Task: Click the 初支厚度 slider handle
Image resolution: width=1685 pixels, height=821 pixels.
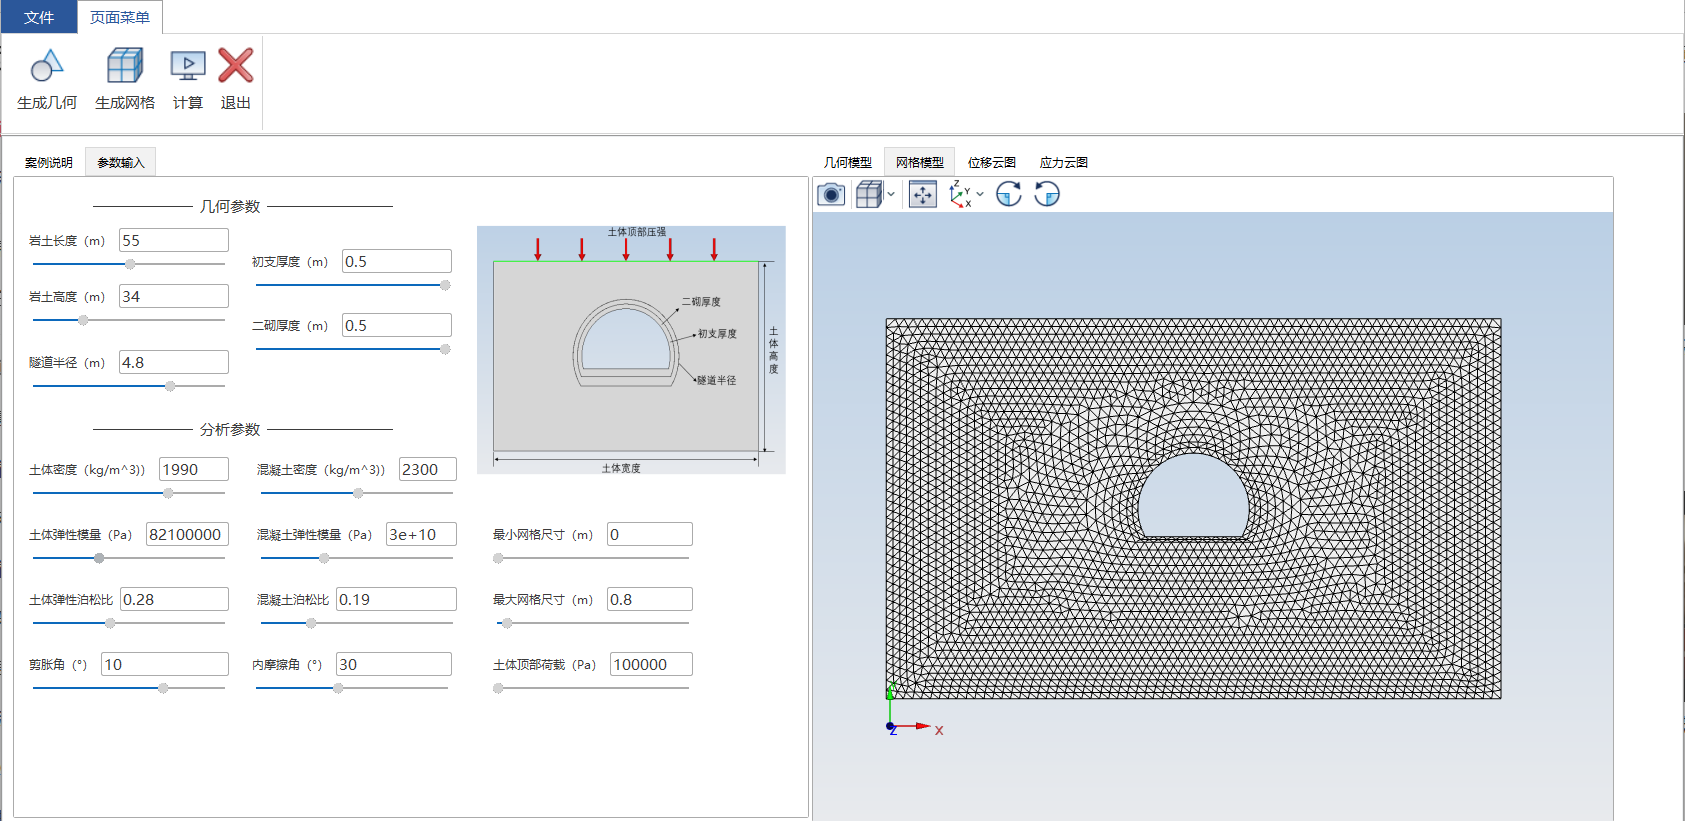Action: coord(445,285)
